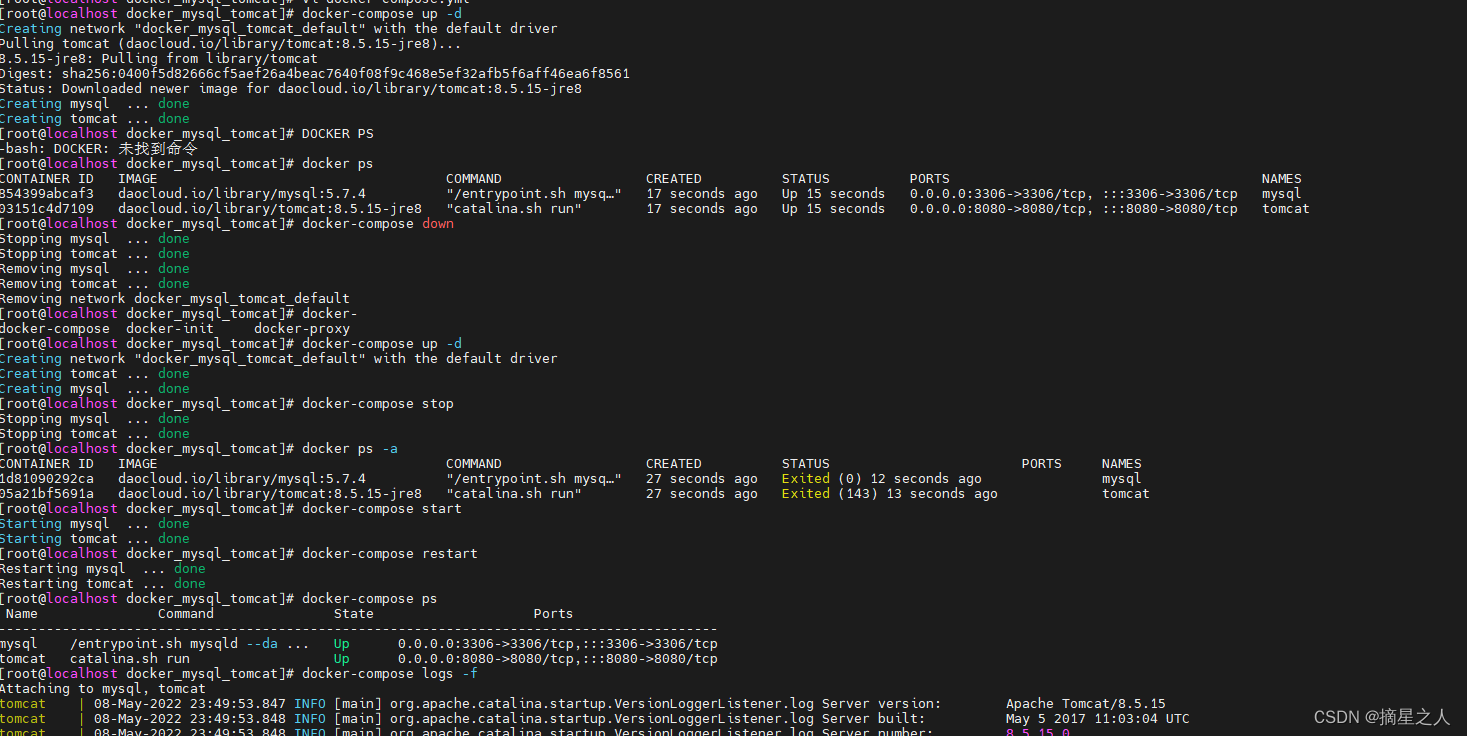Click the 'Server version:' log label
The image size is (1467, 736).
click(x=881, y=704)
